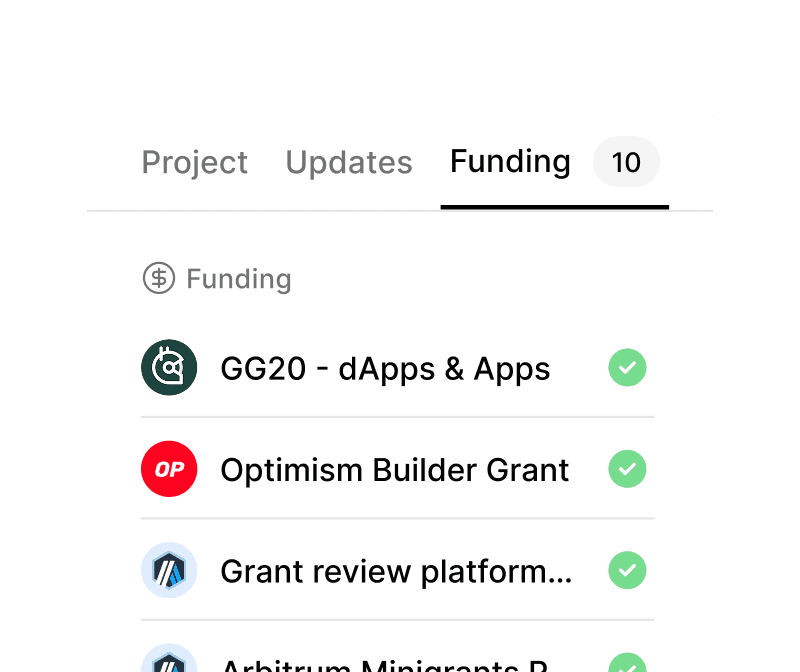Expand the truncated Grant review platform entry
Screen dimensions: 800x672
click(395, 571)
